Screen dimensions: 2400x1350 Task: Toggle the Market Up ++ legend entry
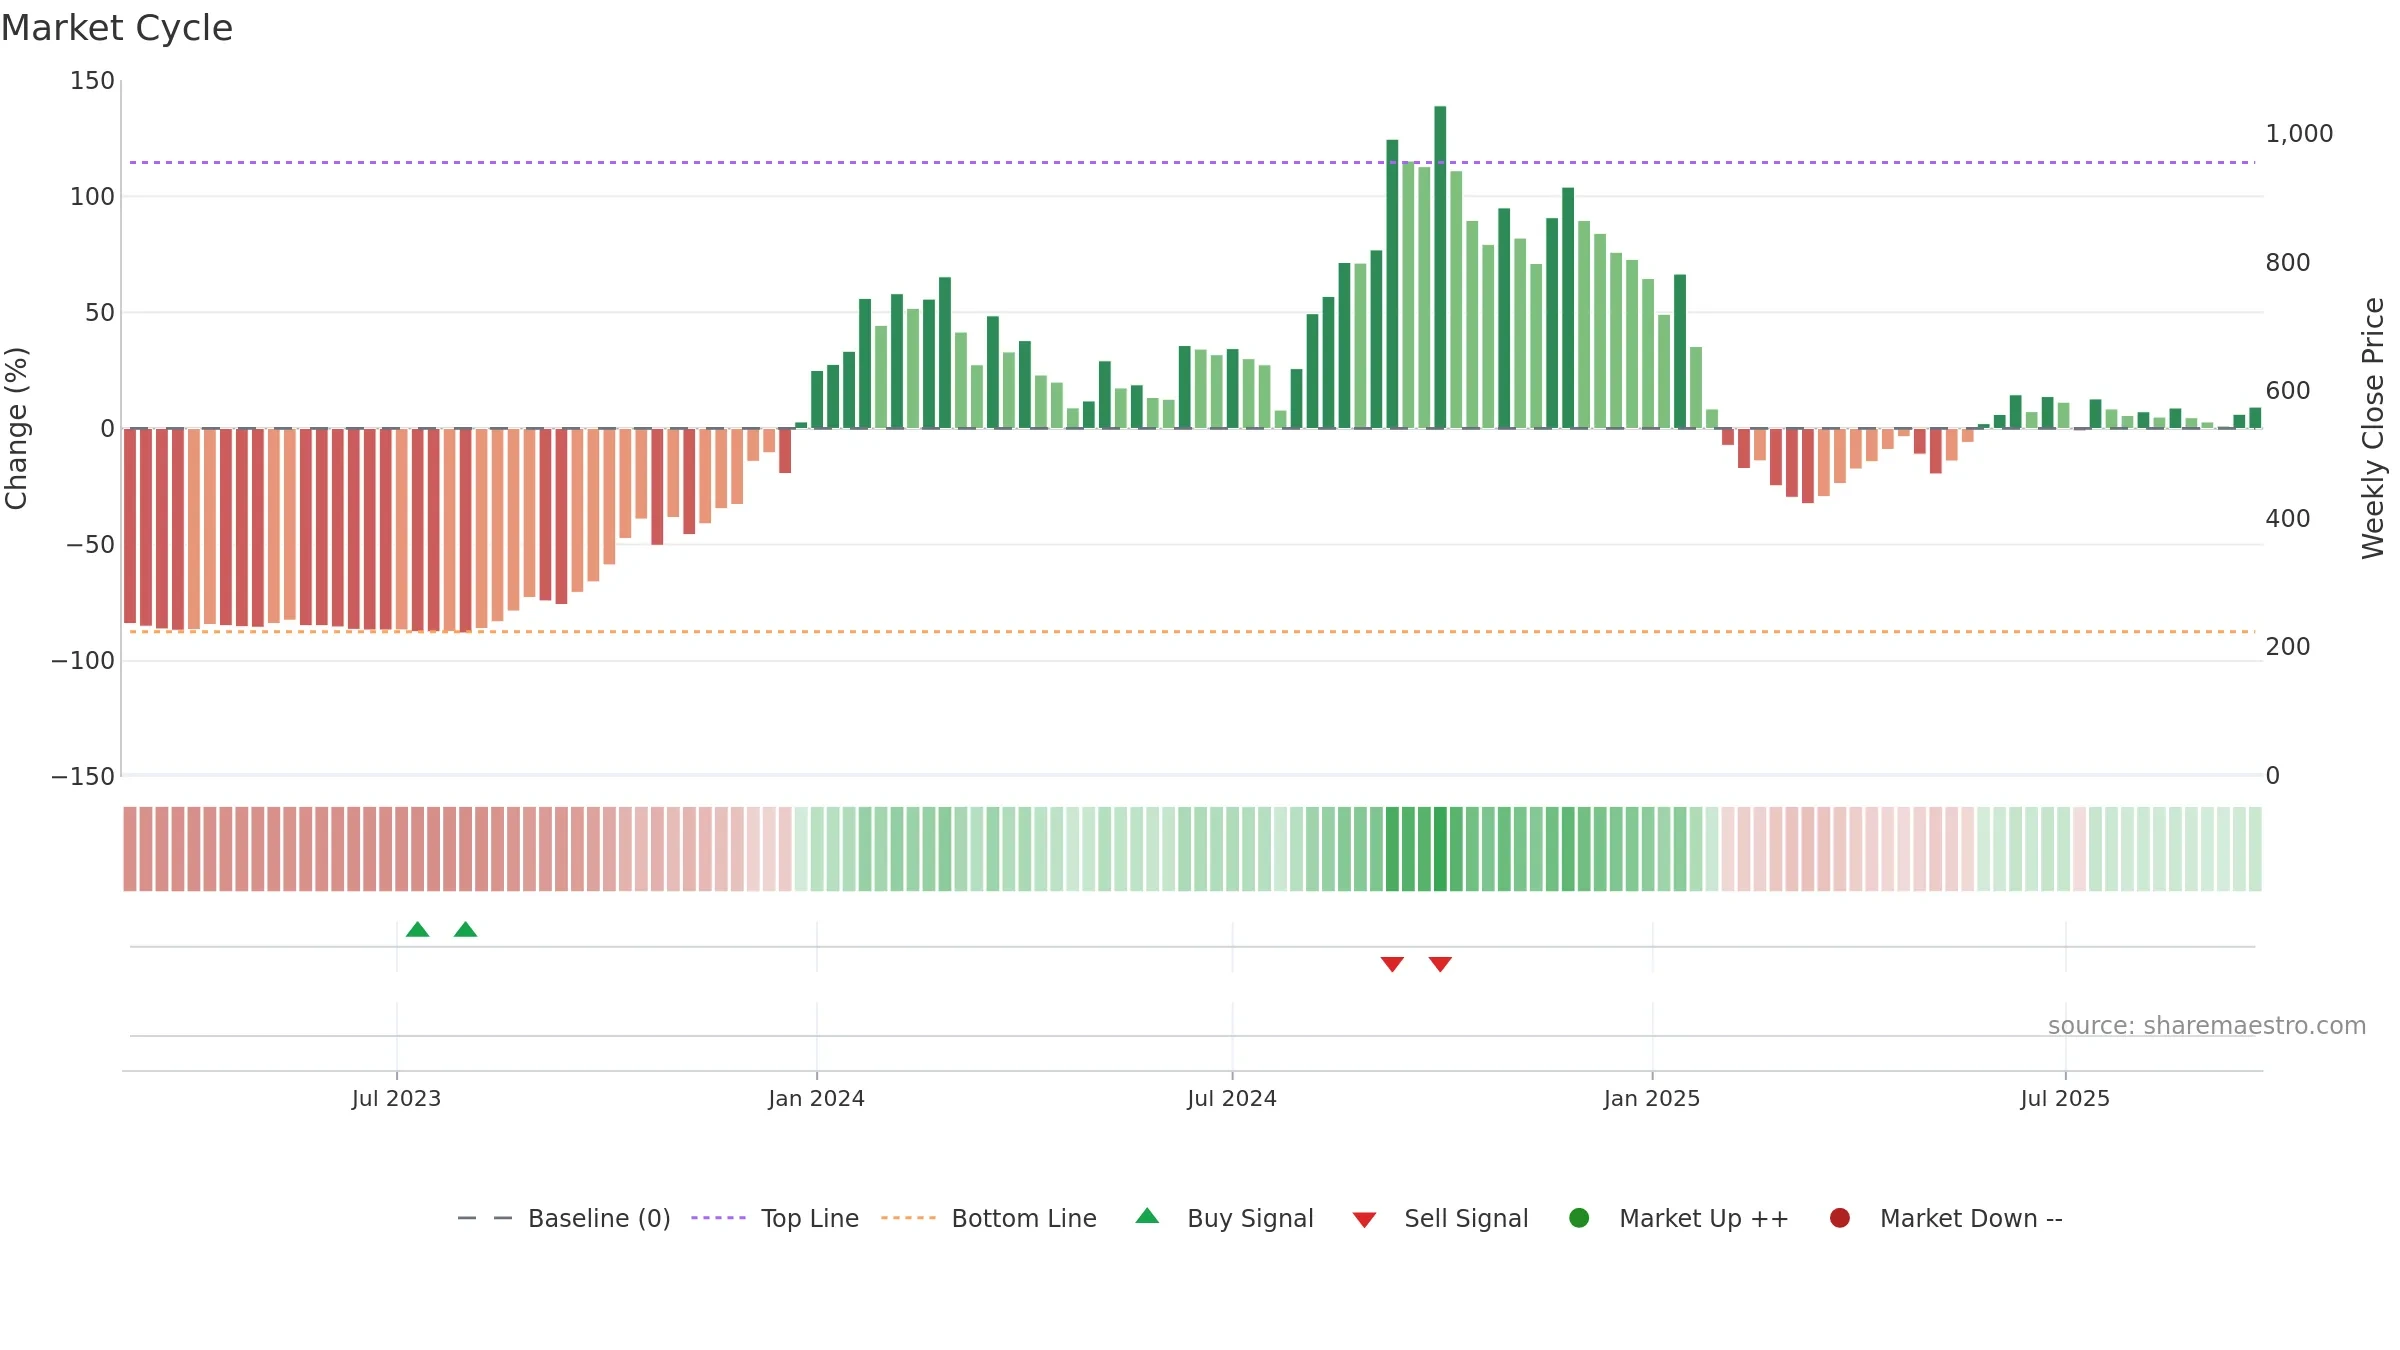coord(1679,1218)
